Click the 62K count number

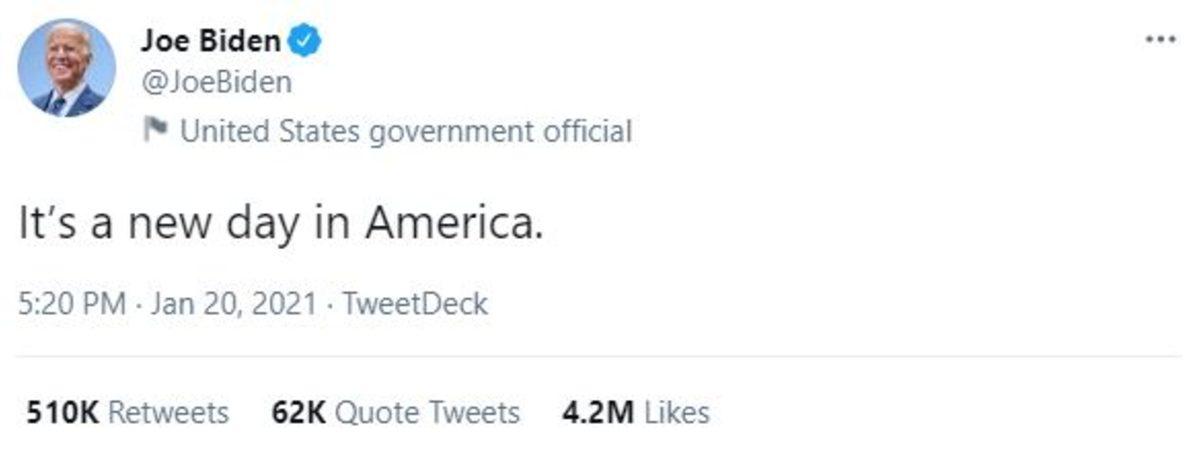(298, 412)
